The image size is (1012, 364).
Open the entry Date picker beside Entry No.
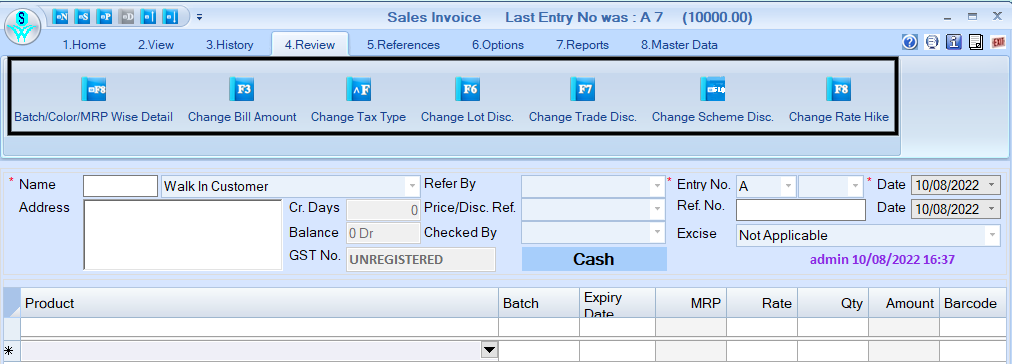993,186
